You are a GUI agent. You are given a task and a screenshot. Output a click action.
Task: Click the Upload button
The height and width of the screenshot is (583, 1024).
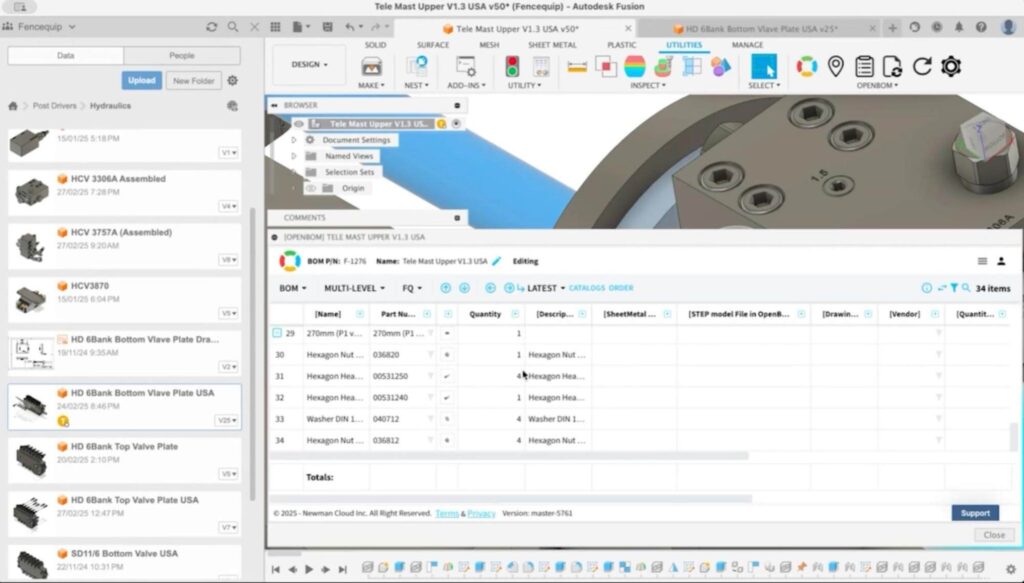[141, 80]
